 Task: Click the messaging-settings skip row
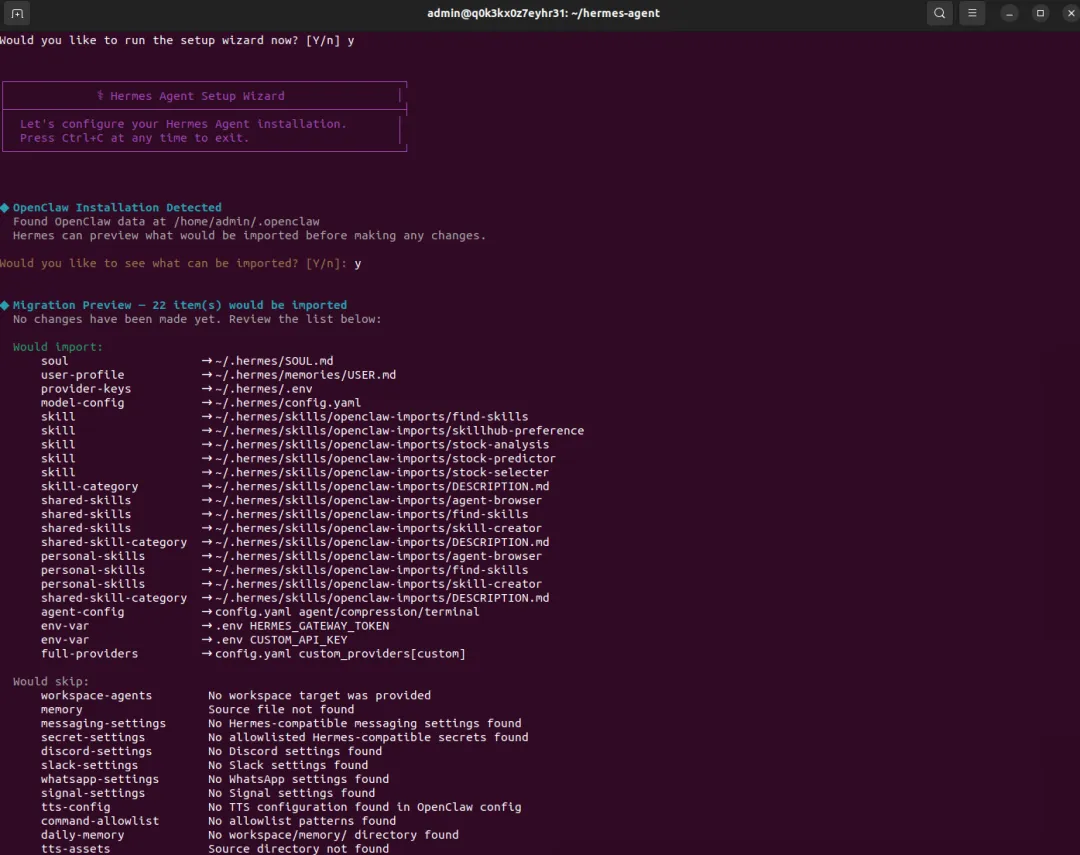pos(281,723)
